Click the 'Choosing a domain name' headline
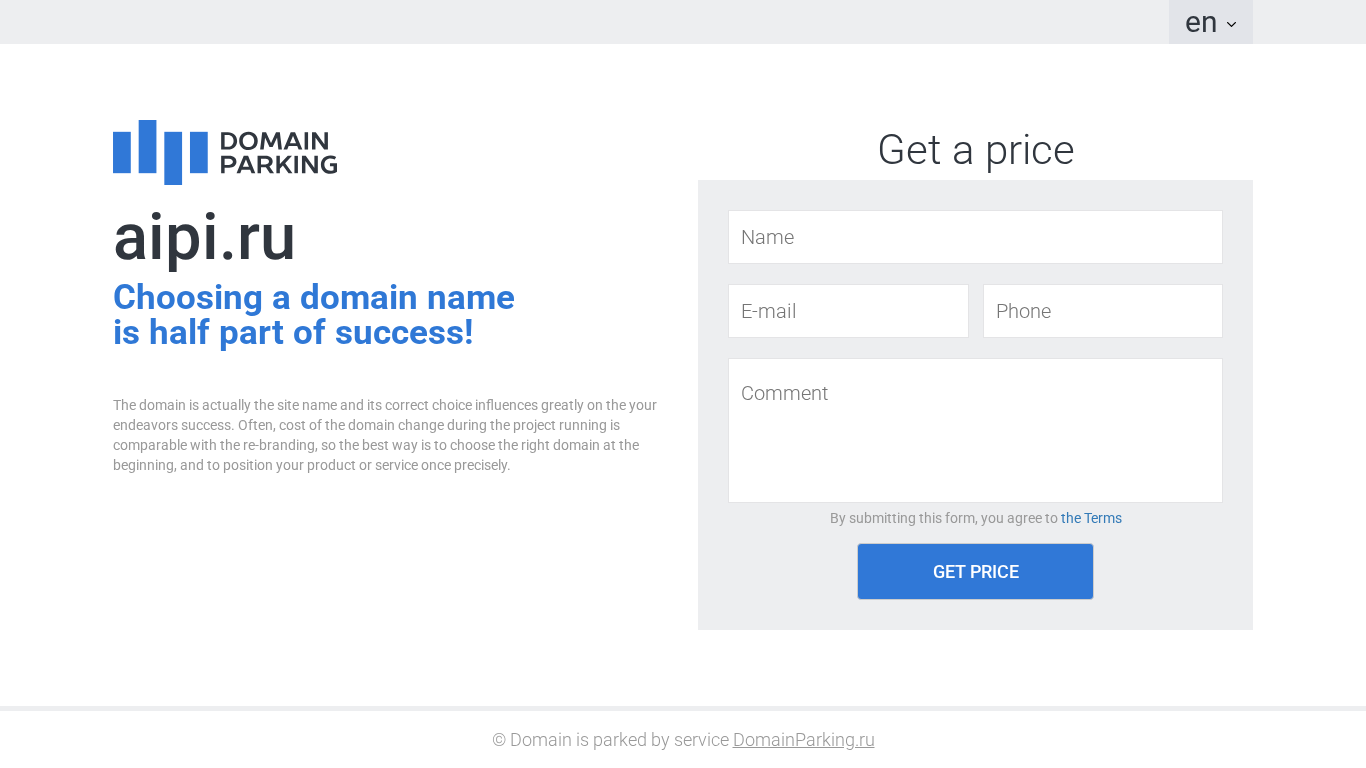Viewport: 1366px width, 768px height. click(314, 297)
